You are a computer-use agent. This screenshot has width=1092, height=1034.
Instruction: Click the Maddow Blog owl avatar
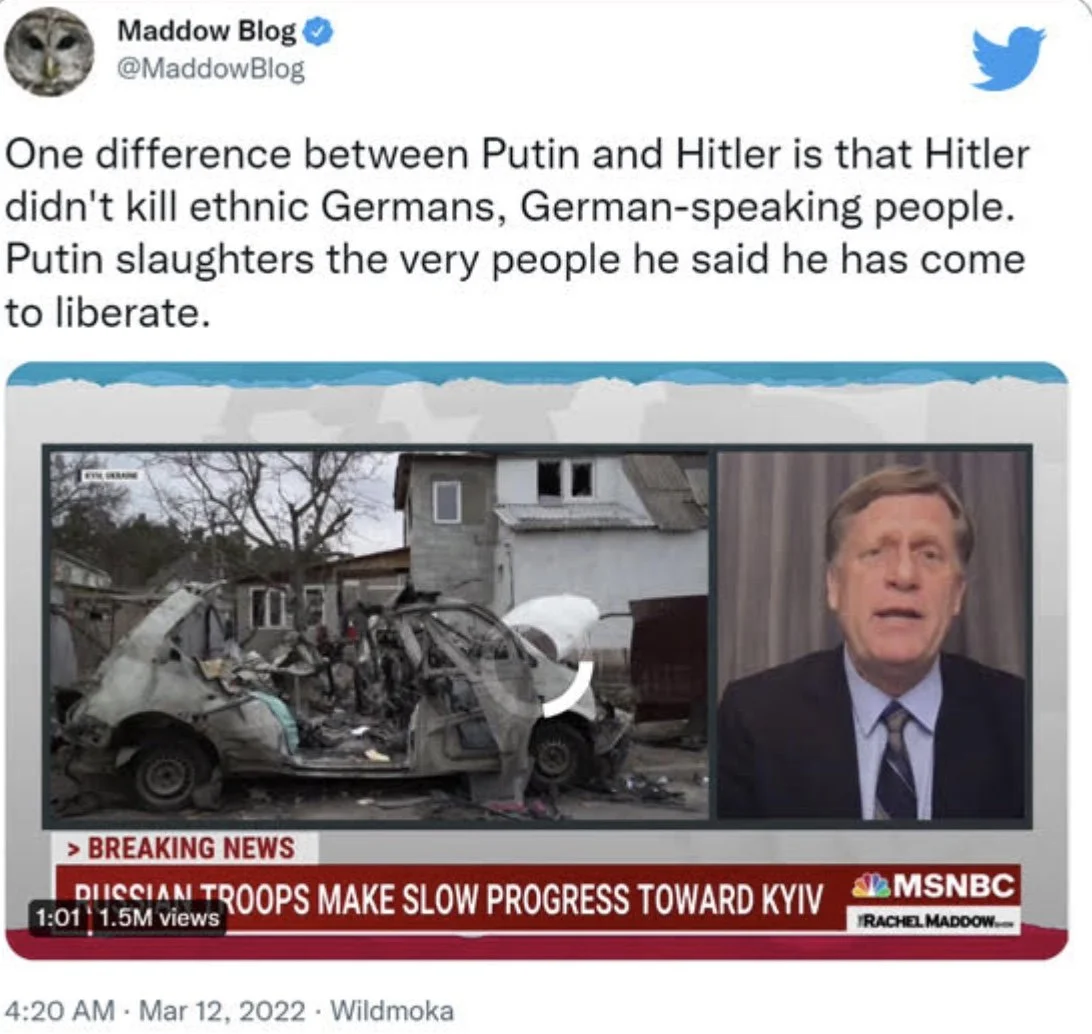[x=49, y=52]
